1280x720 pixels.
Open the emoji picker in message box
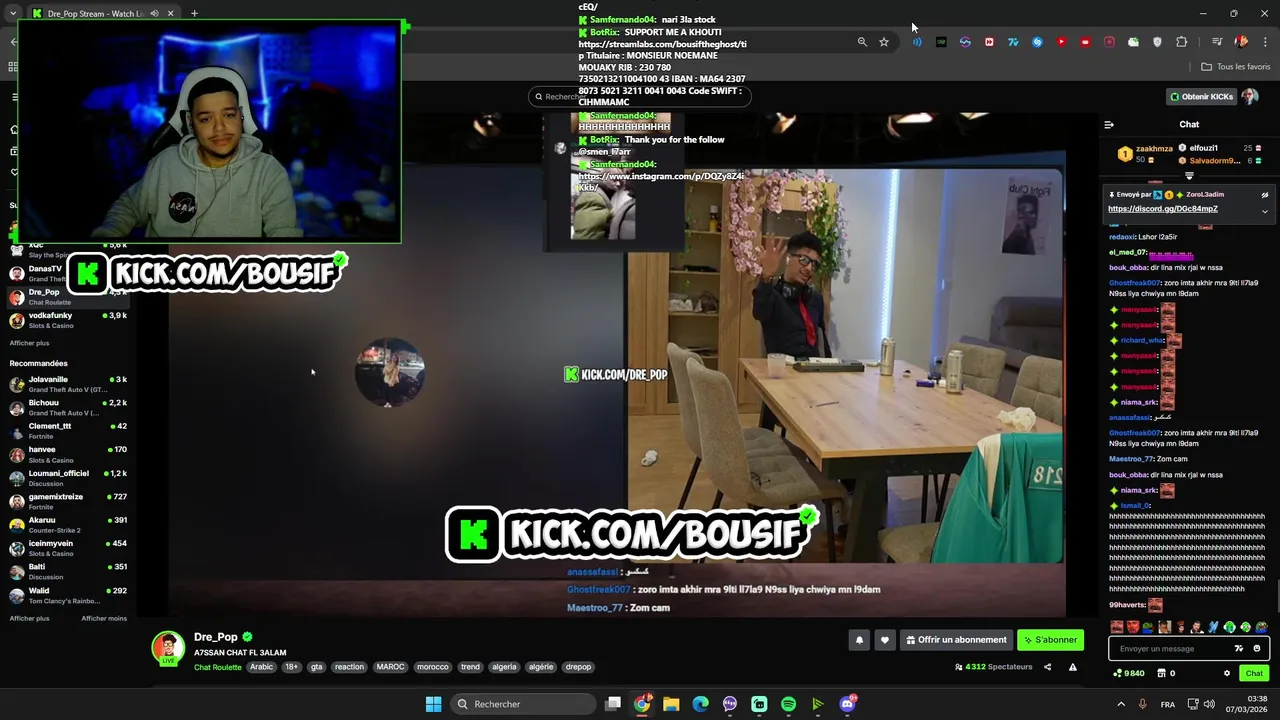pyautogui.click(x=1257, y=649)
